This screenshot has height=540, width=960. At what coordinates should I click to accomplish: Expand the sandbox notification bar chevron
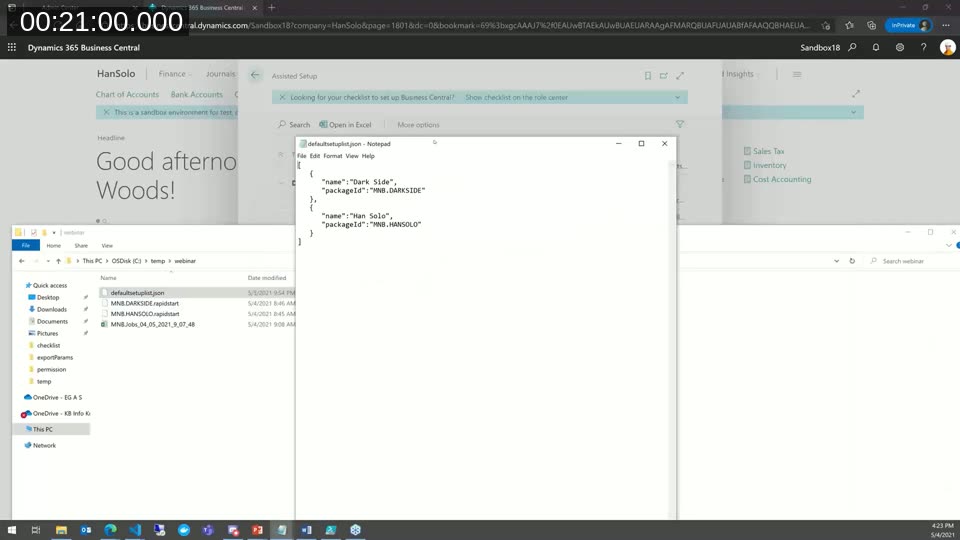[x=853, y=112]
